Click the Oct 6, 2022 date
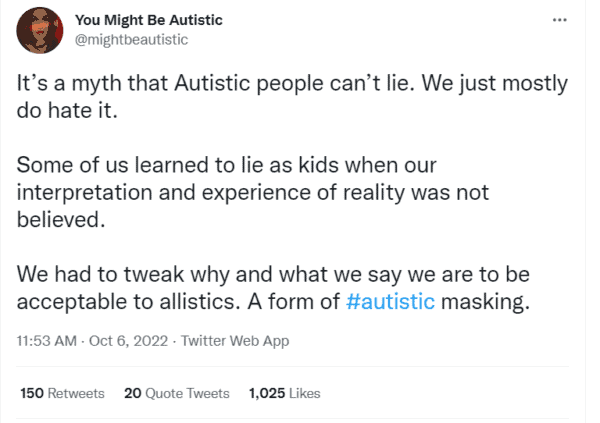Image resolution: width=600 pixels, height=423 pixels. (x=129, y=341)
